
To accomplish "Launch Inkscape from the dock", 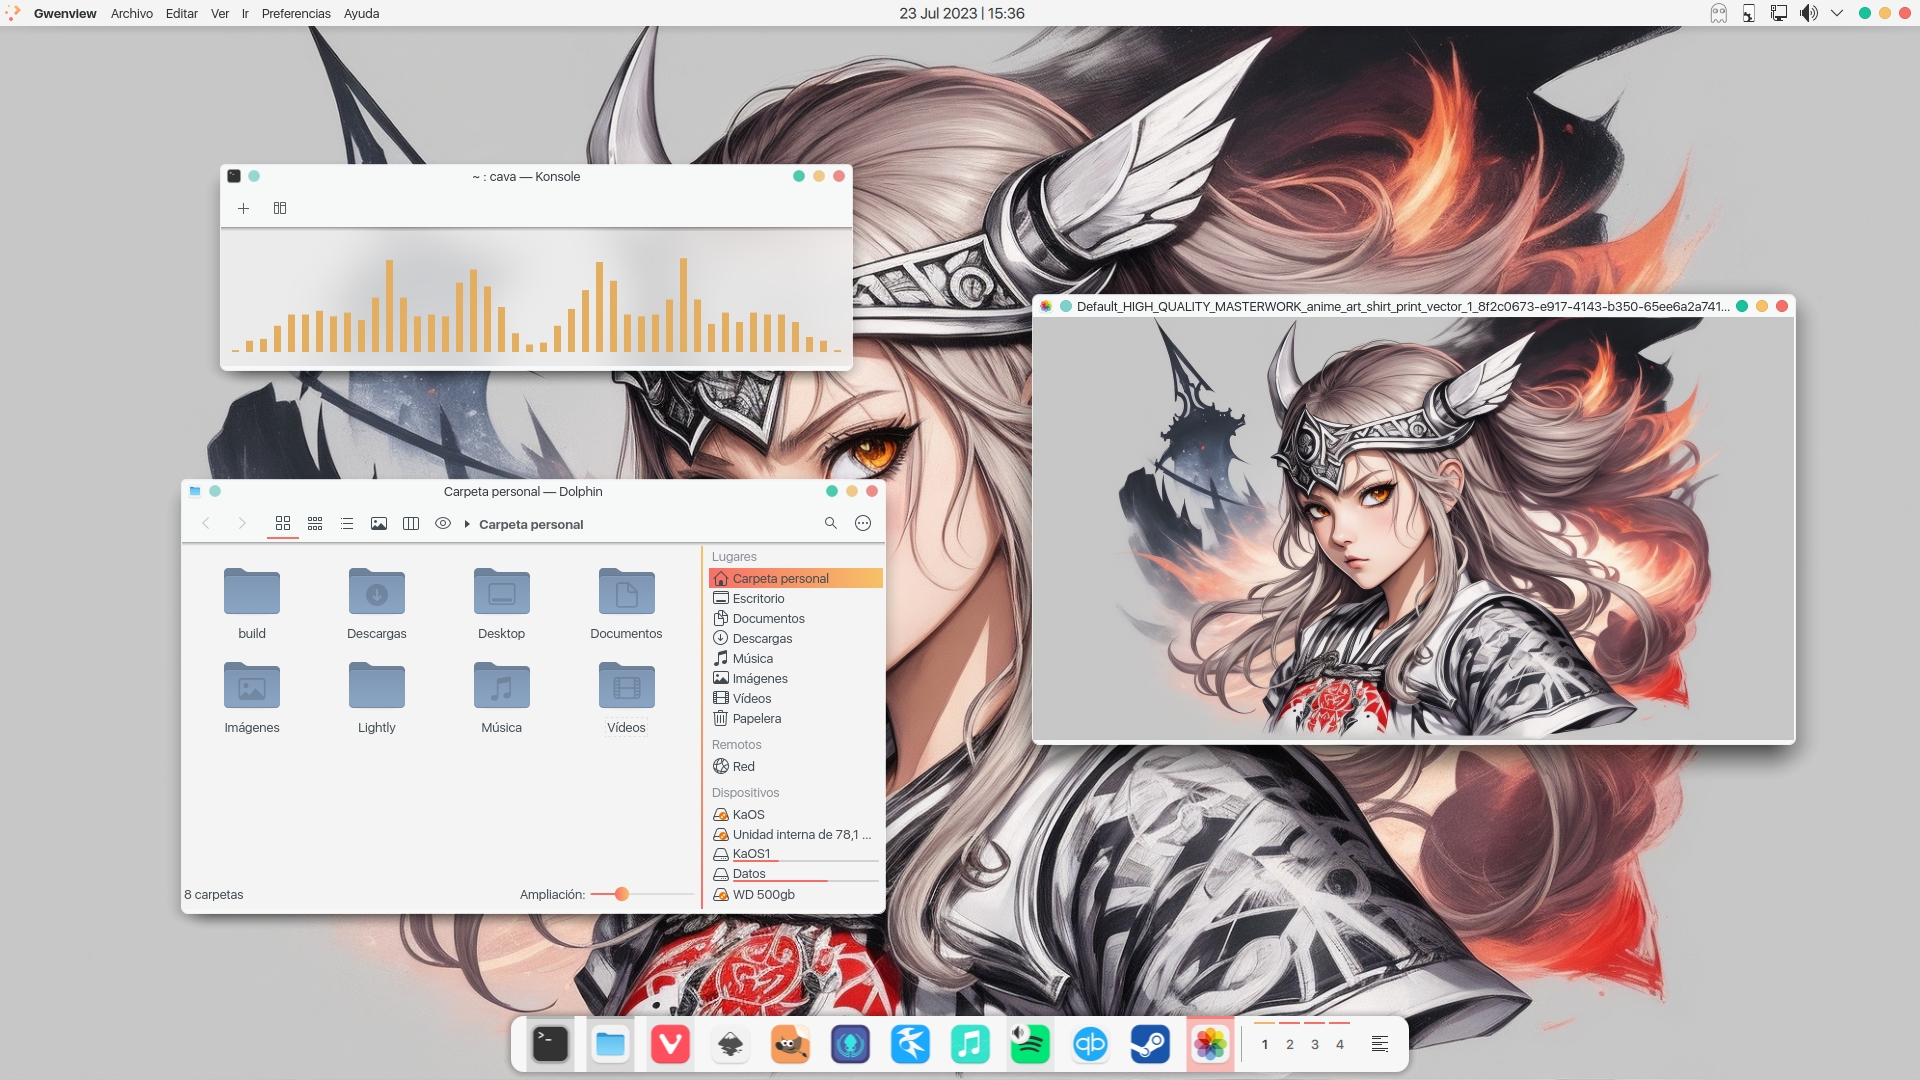I will [730, 1044].
